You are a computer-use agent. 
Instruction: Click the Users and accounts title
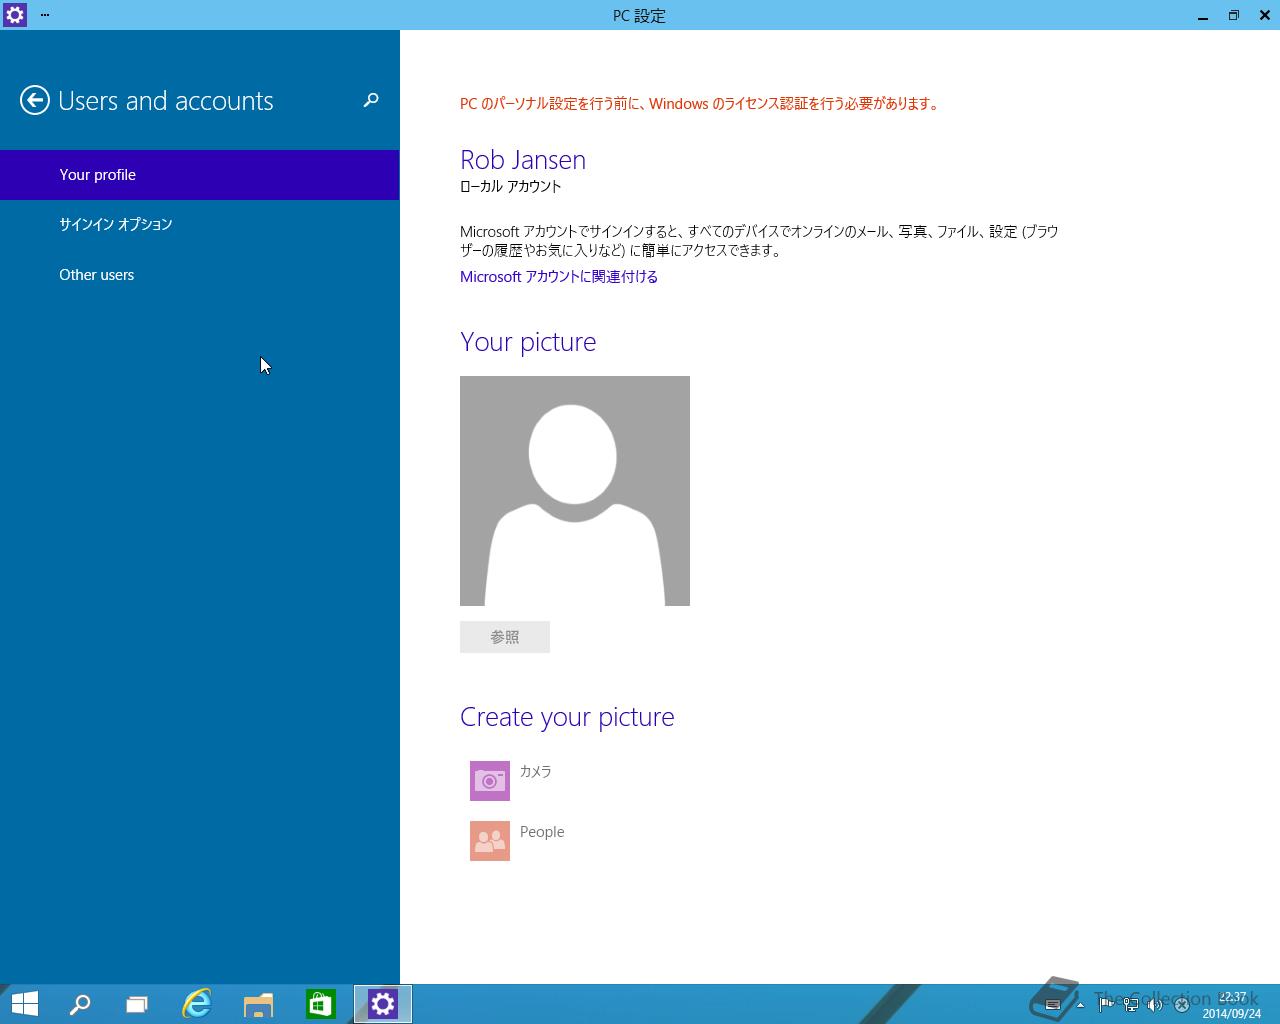pyautogui.click(x=166, y=101)
